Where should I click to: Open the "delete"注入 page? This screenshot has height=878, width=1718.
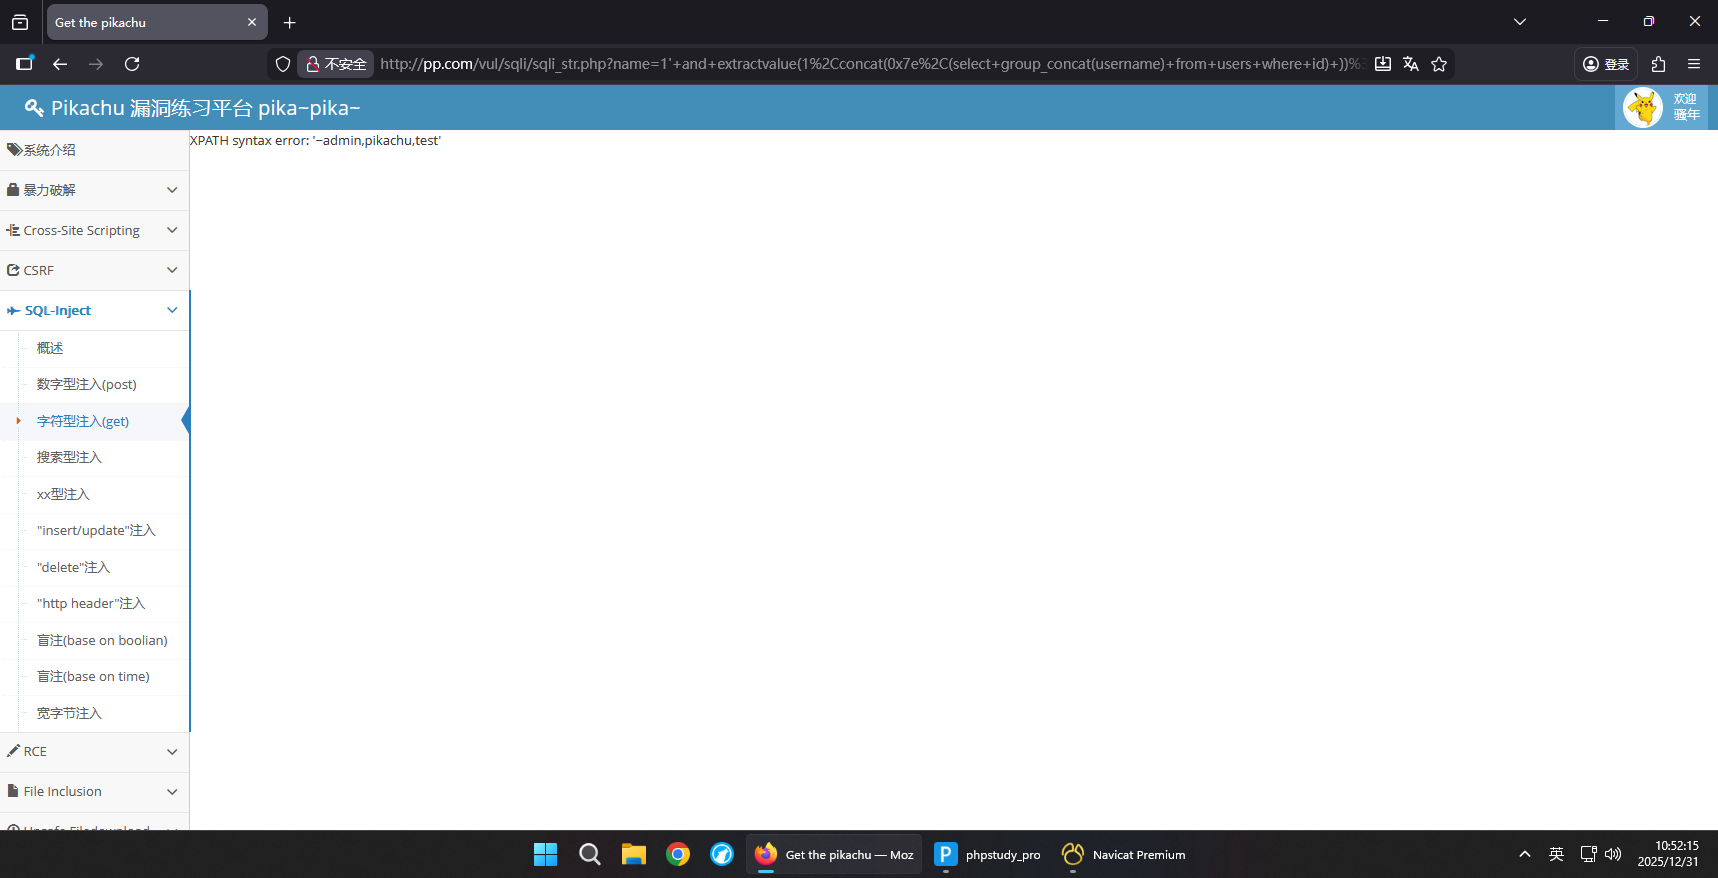[73, 567]
